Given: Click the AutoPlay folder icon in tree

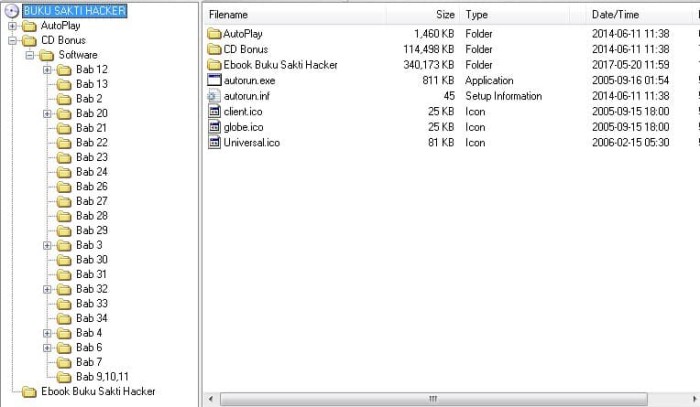Looking at the screenshot, I should tap(29, 26).
